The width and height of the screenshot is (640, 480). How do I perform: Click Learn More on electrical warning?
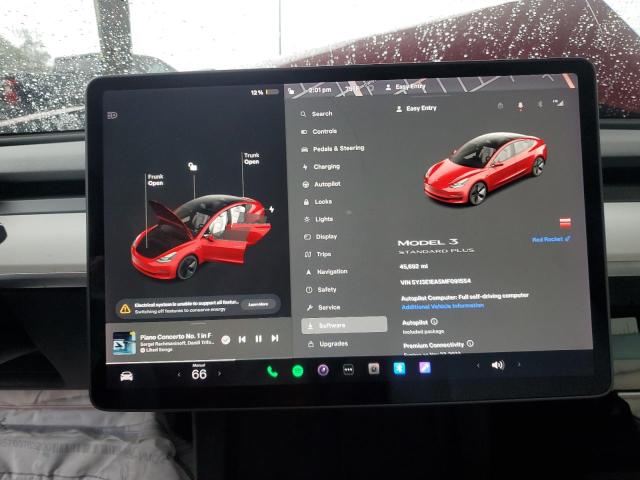[x=258, y=304]
